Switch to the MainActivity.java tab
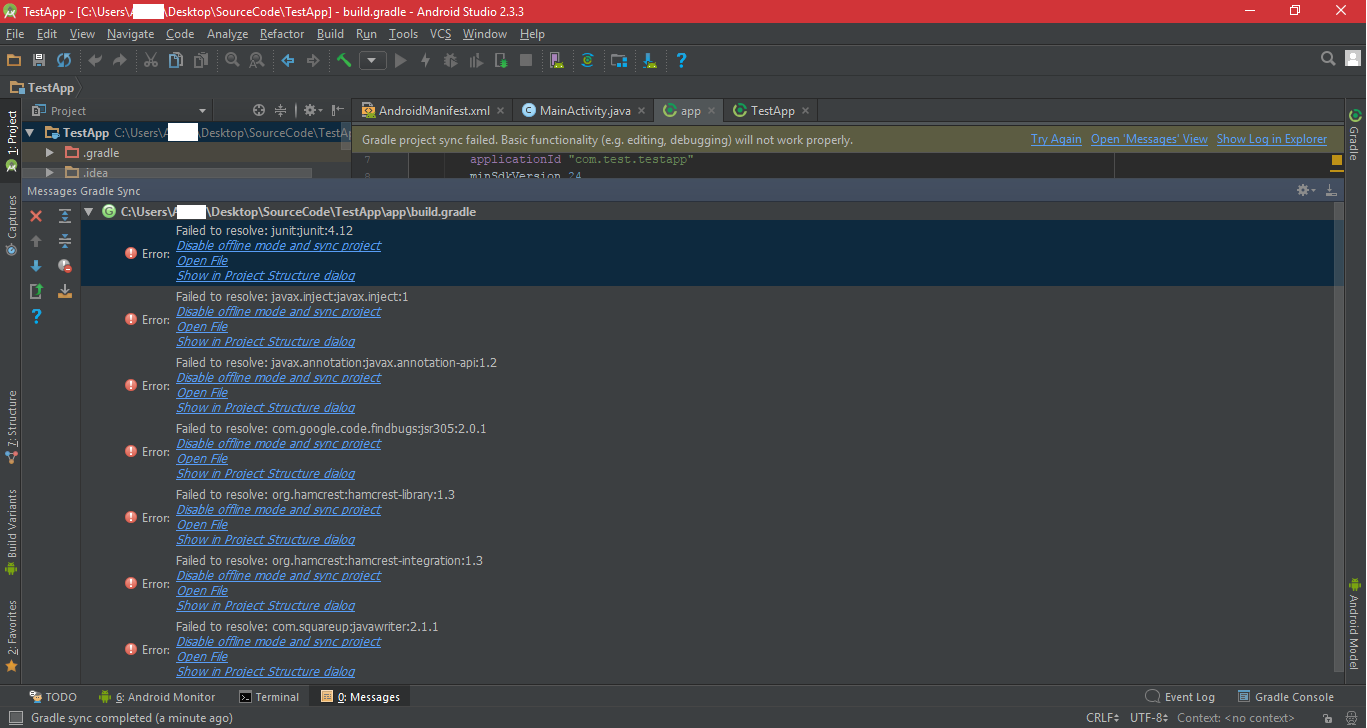 click(x=584, y=111)
